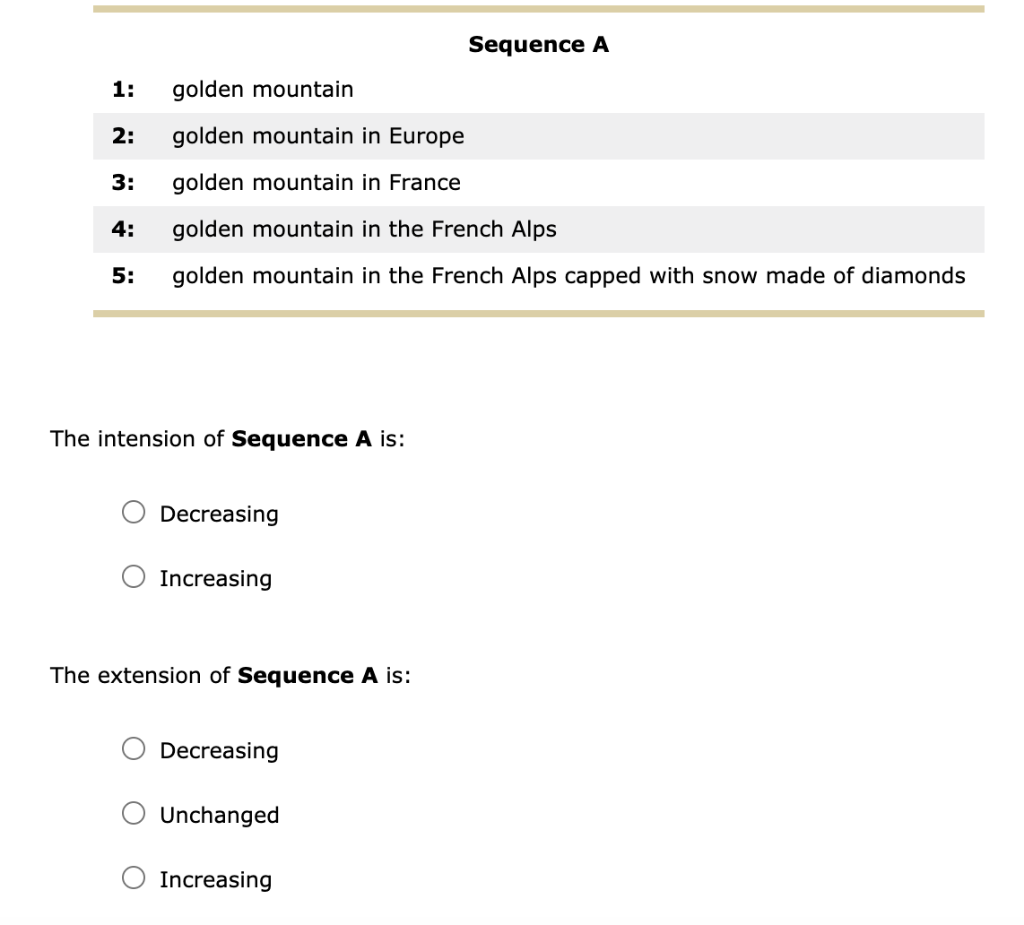The image size is (1024, 925).
Task: Click row 4 golden mountain in the French Alps
Action: pos(364,229)
